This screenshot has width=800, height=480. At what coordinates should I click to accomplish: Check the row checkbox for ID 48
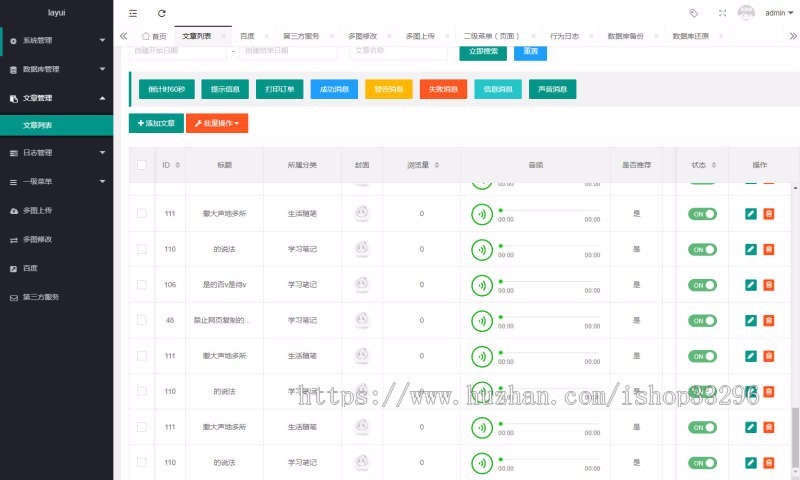(x=142, y=320)
